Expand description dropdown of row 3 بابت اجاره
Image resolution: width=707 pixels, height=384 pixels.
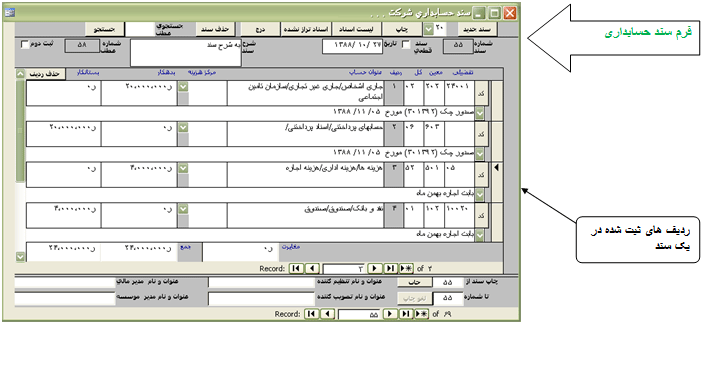480,194
